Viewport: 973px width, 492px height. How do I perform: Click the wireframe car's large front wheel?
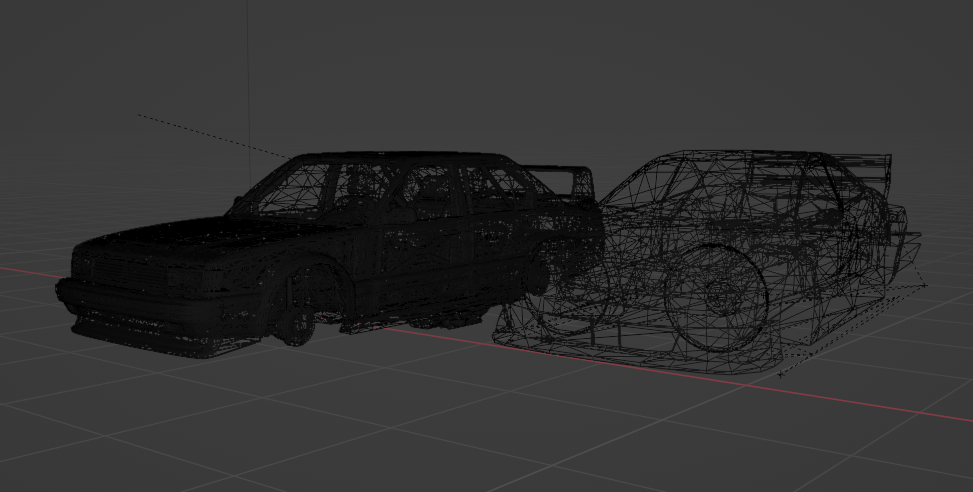click(715, 298)
